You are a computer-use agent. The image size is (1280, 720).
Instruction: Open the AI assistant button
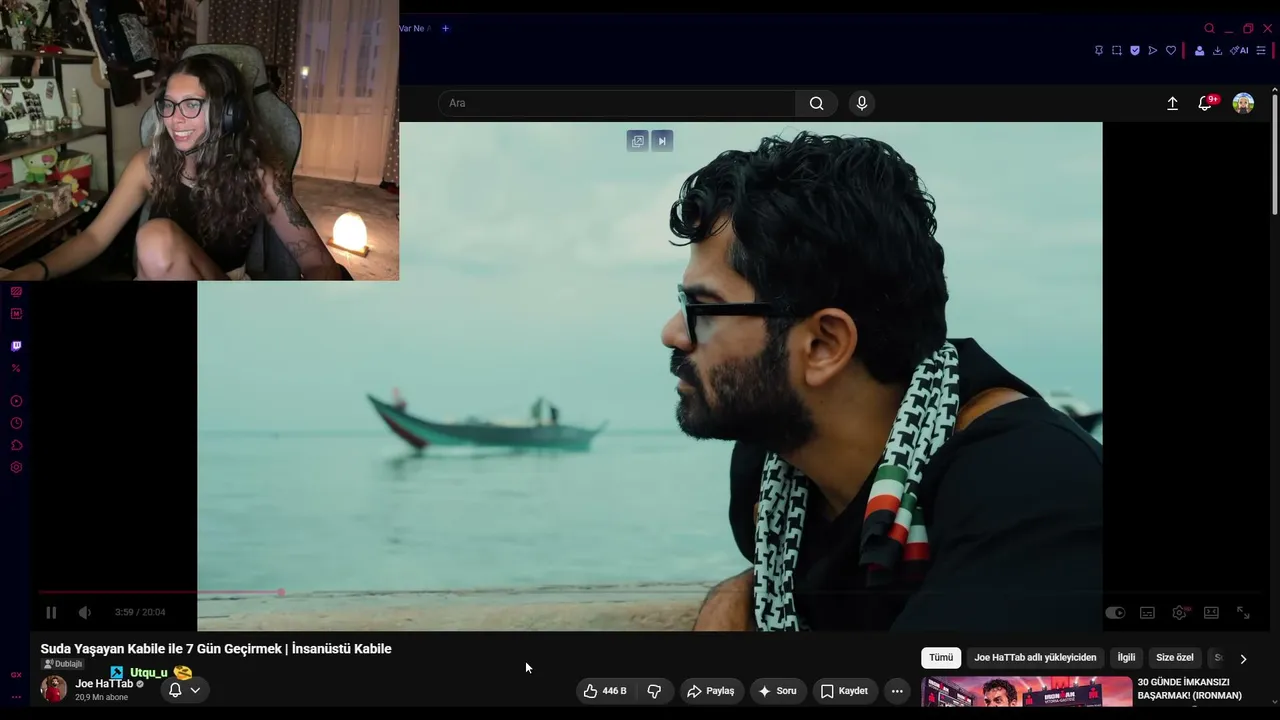pos(1239,50)
